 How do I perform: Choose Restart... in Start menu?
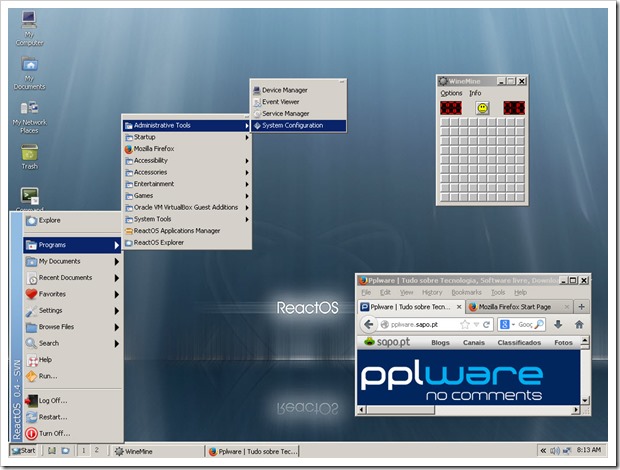pyautogui.click(x=73, y=417)
